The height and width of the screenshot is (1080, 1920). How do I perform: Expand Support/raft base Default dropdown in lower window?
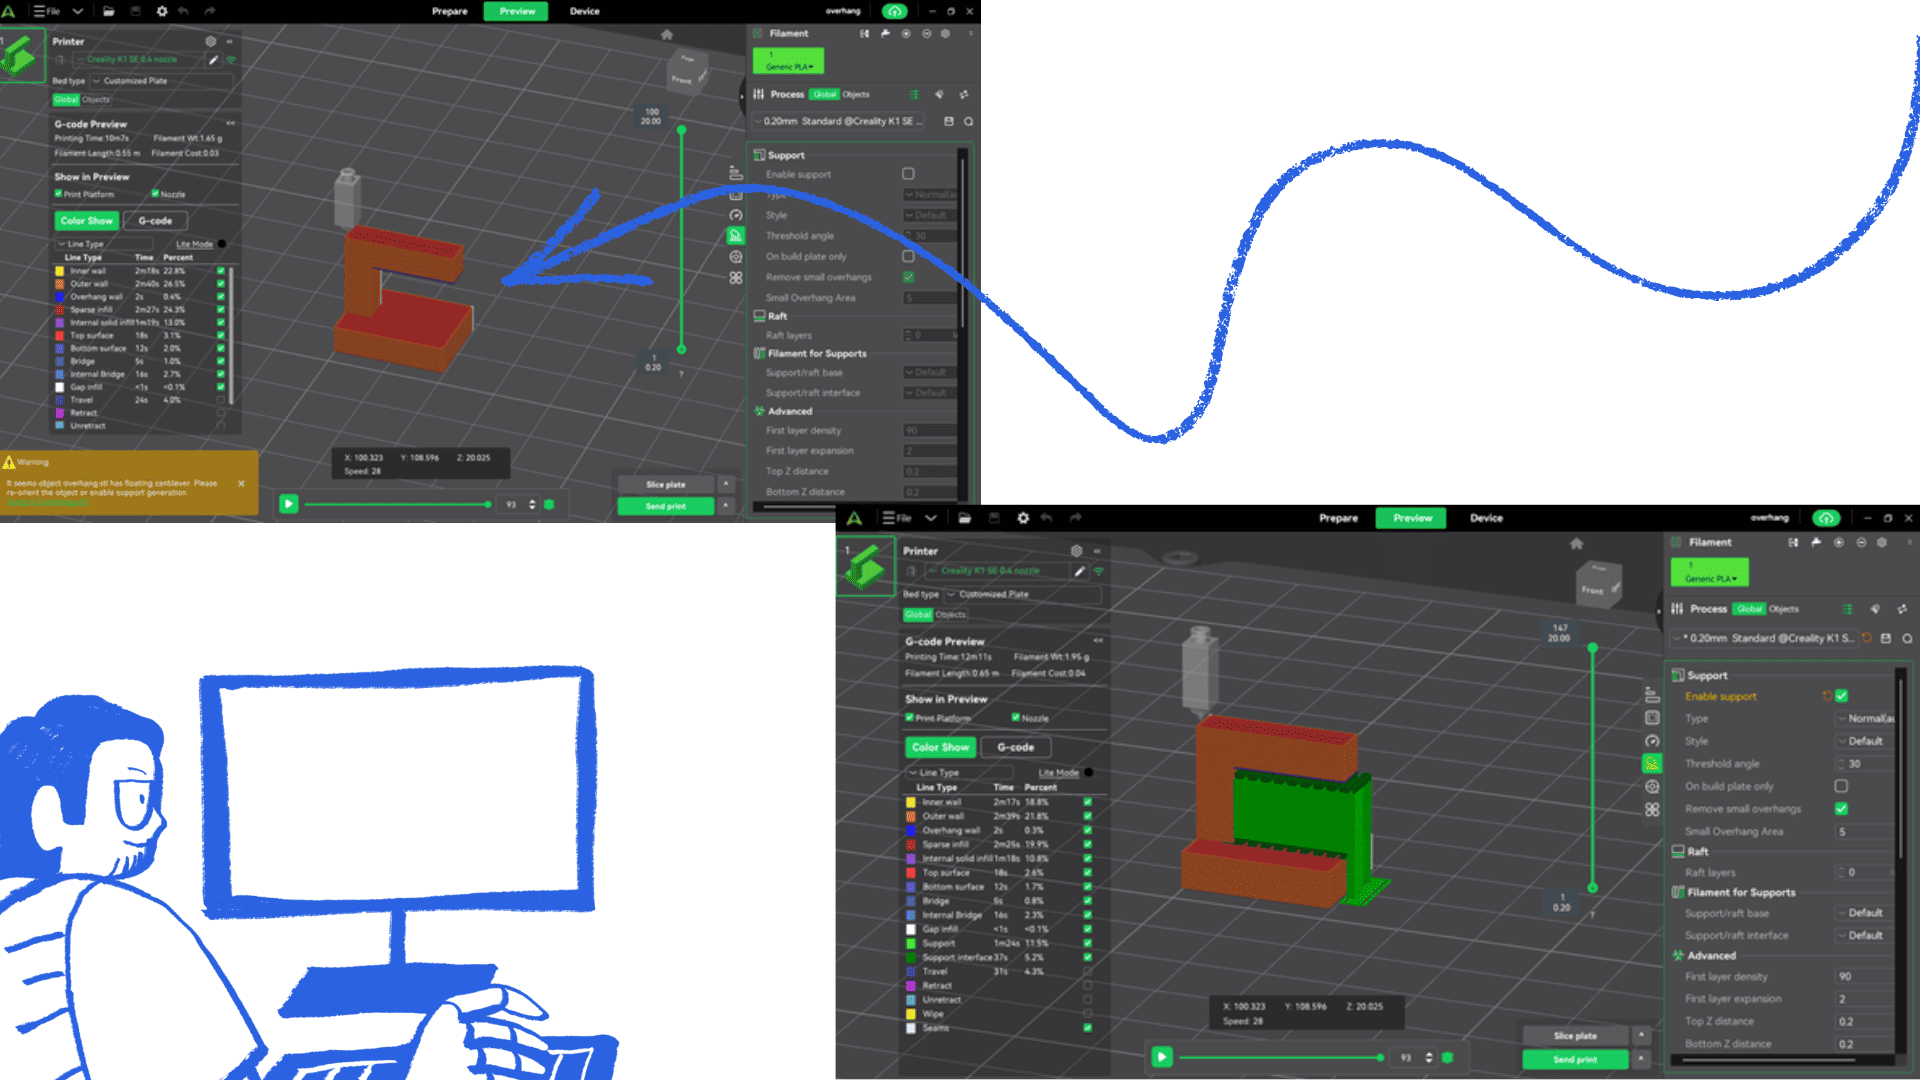pyautogui.click(x=1864, y=913)
